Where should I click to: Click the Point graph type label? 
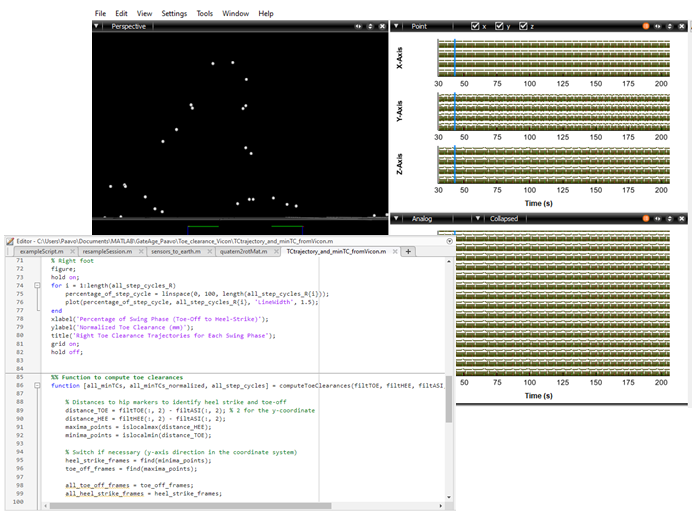[419, 26]
